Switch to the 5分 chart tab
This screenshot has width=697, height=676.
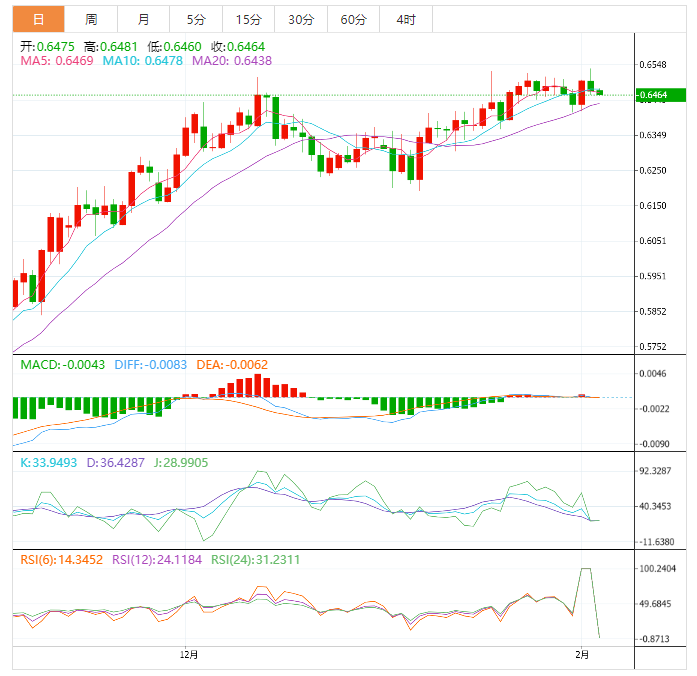click(196, 19)
